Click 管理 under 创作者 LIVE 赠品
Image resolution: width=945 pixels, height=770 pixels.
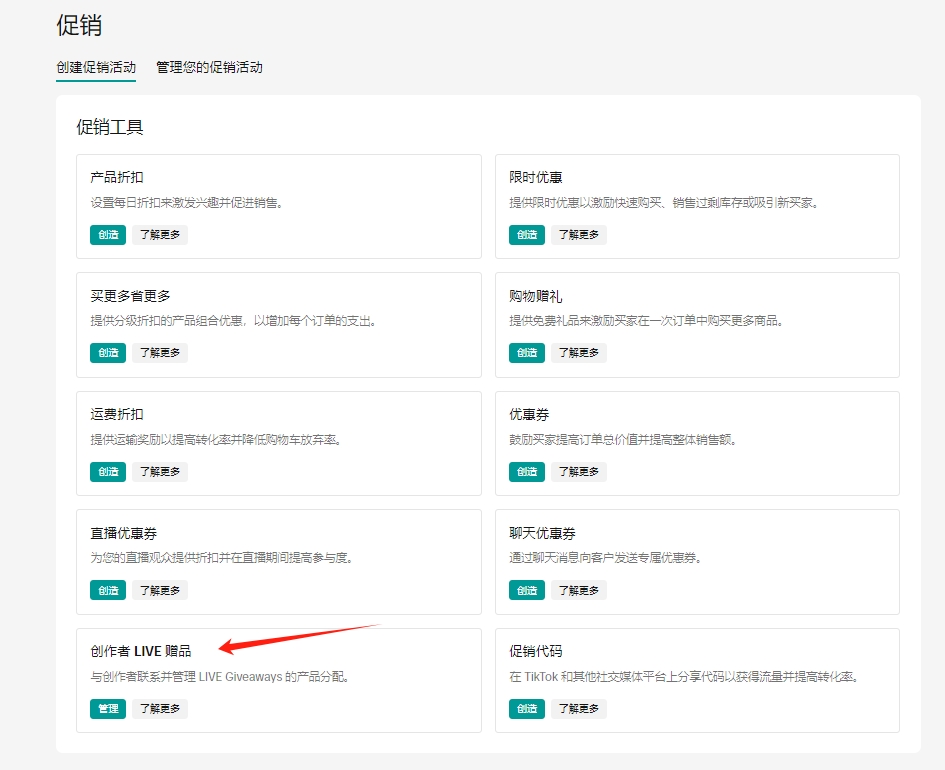(x=107, y=708)
